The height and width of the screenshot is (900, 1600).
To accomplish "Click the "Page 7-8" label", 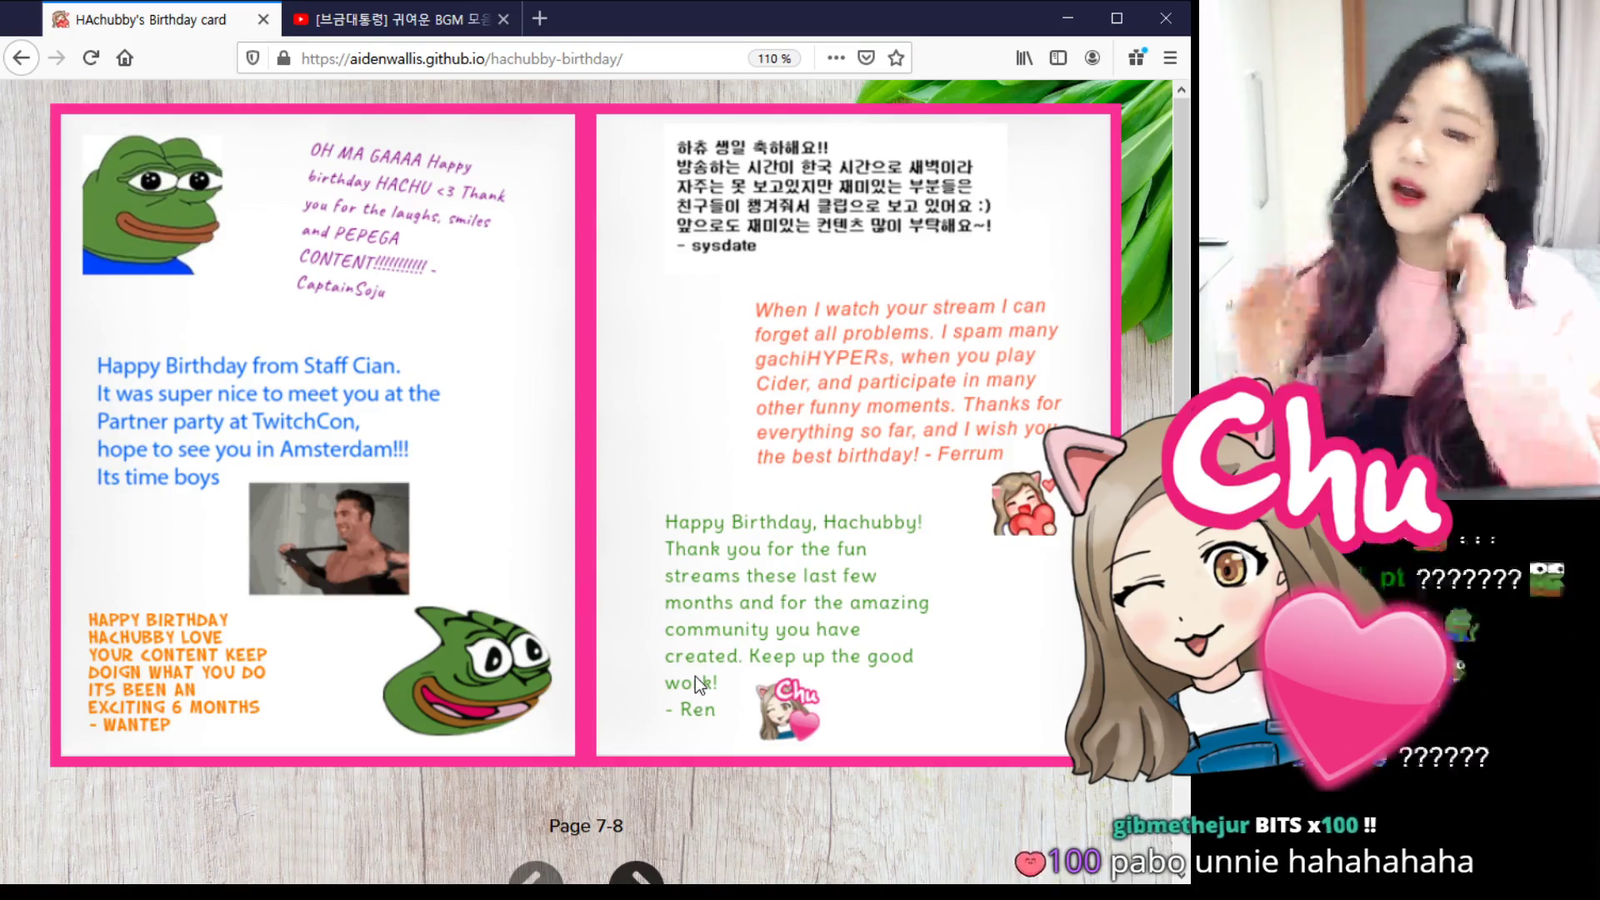I will (x=586, y=826).
